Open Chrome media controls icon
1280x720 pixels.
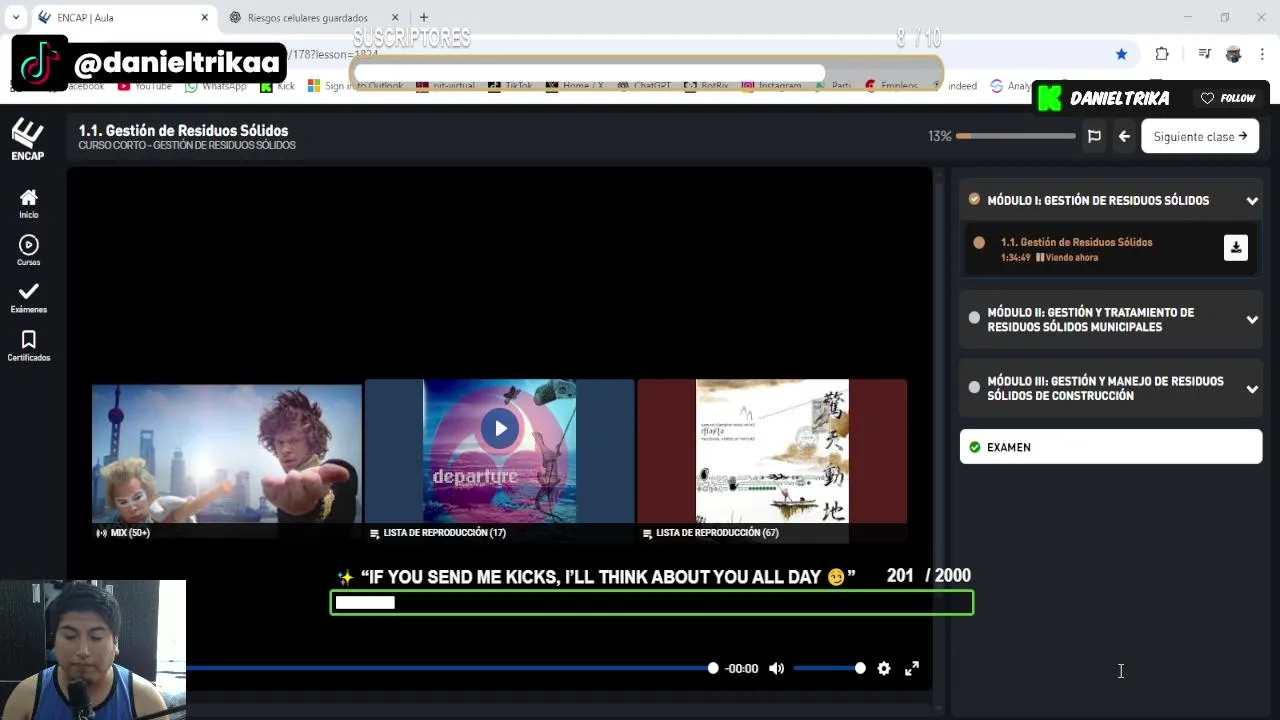[1205, 54]
